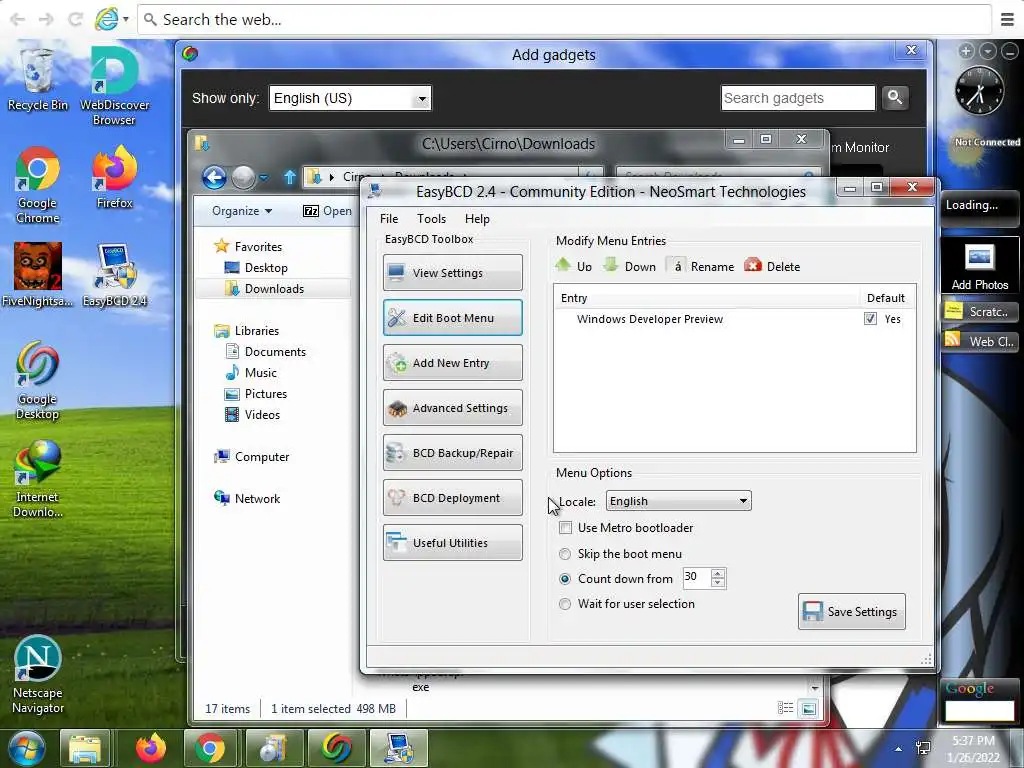
Task: Open Google Desktop shortcut icon
Action: [37, 381]
